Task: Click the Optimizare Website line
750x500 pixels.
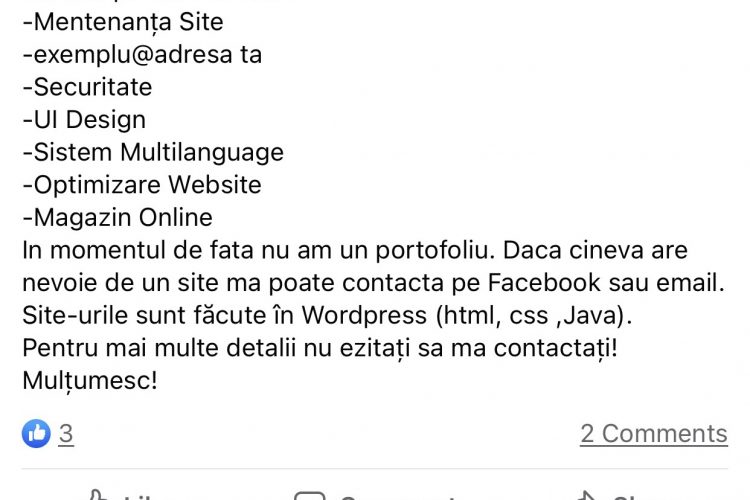Action: coord(142,185)
